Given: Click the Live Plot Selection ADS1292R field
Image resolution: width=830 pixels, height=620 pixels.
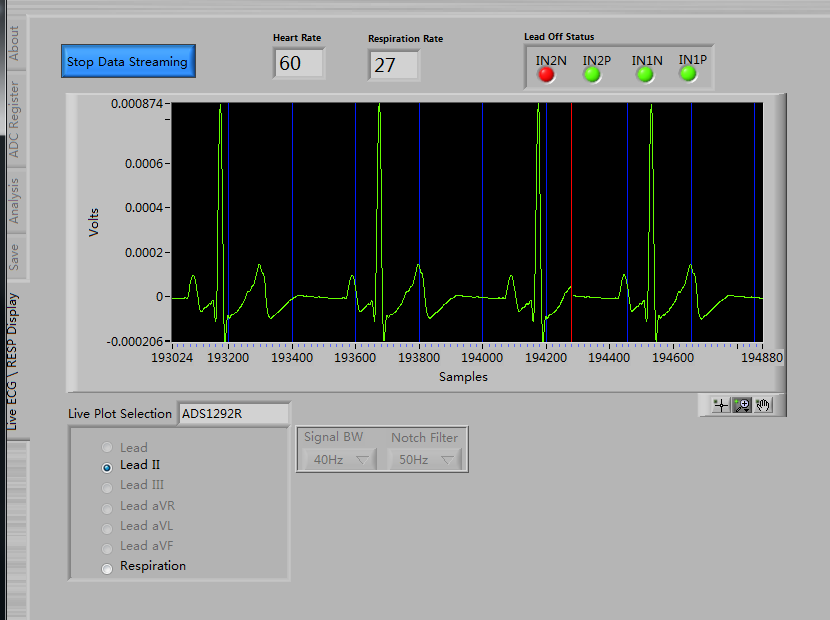Looking at the screenshot, I should point(233,414).
